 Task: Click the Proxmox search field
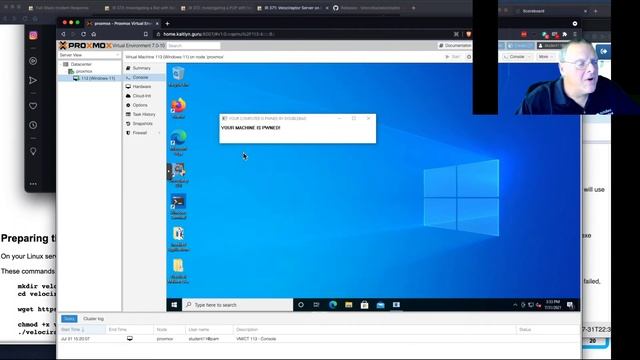[x=193, y=46]
